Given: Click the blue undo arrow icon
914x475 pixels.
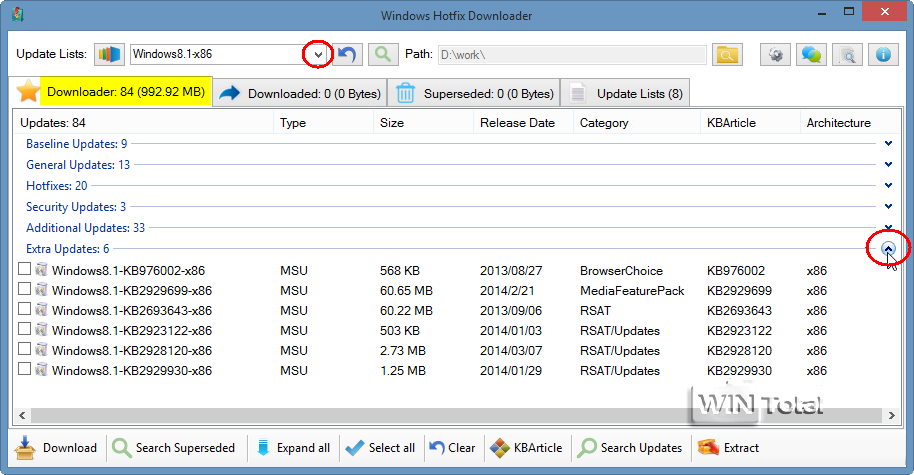Looking at the screenshot, I should (x=348, y=54).
